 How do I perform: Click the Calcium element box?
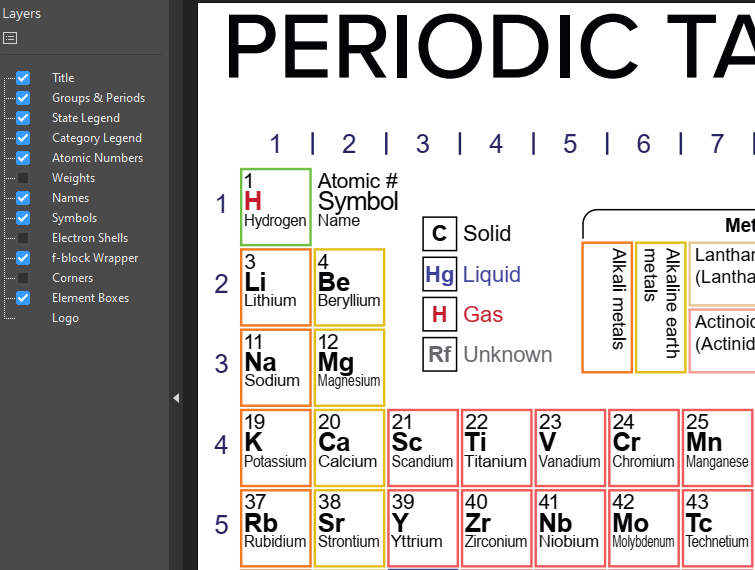[x=350, y=448]
